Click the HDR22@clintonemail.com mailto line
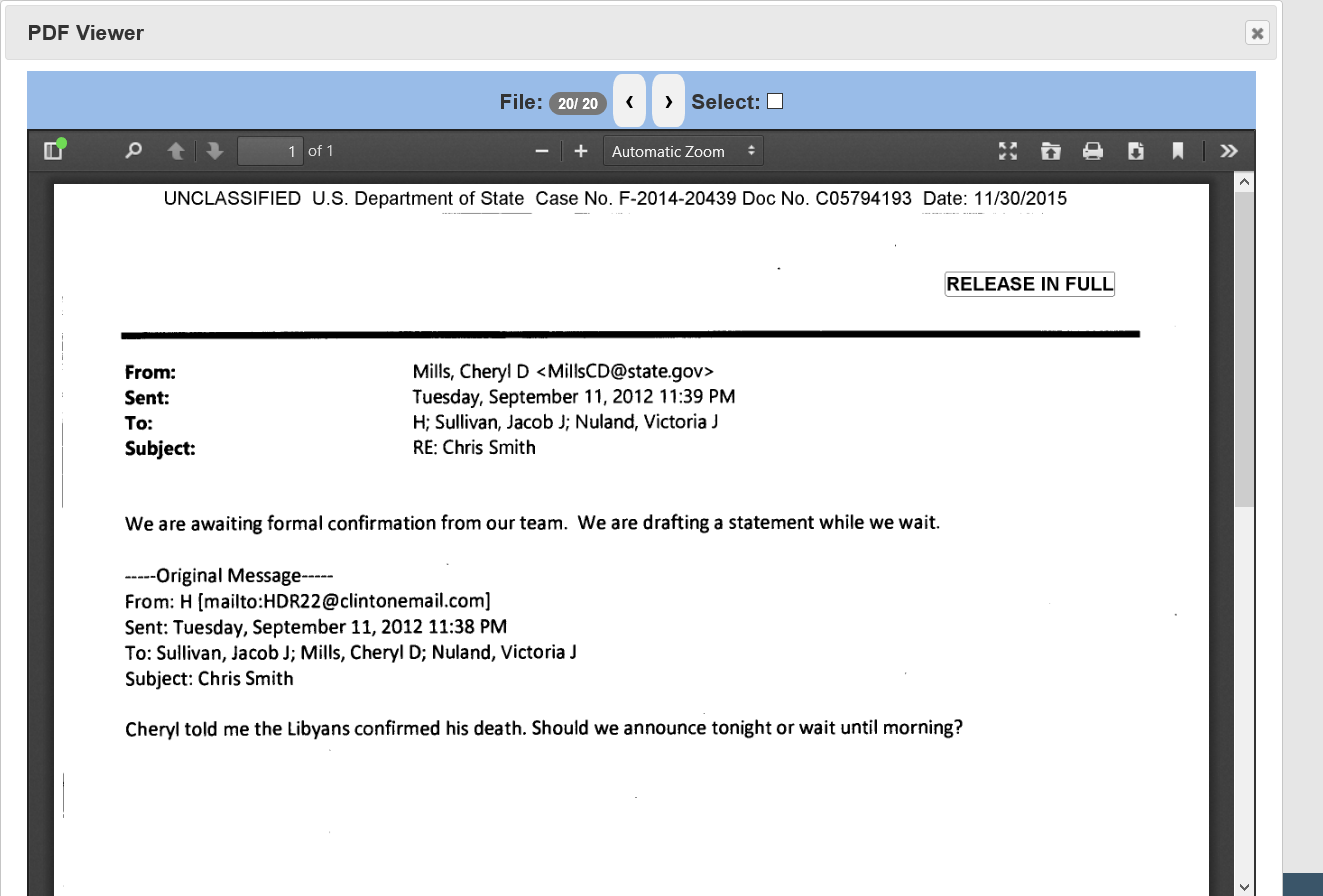This screenshot has width=1323, height=896. (308, 601)
